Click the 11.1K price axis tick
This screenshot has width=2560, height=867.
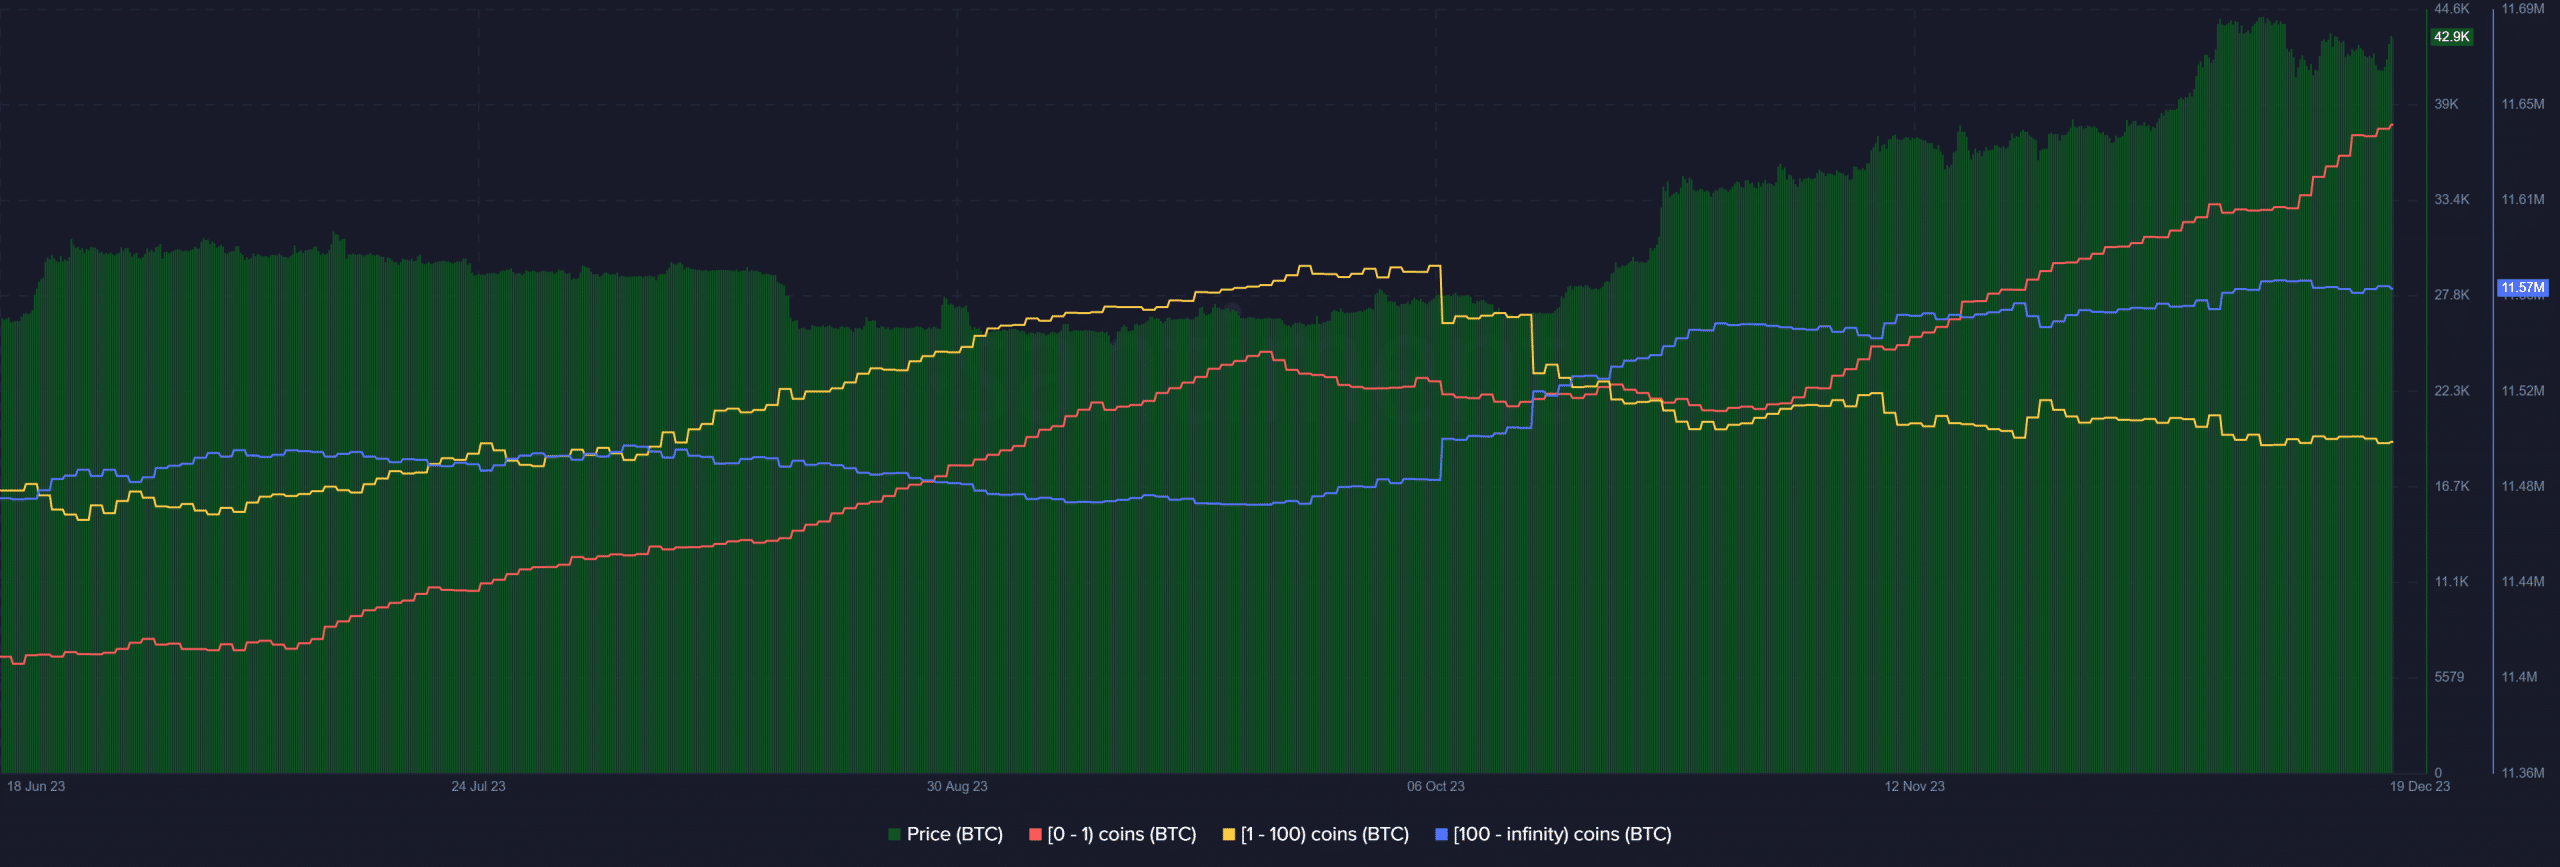pyautogui.click(x=2451, y=582)
